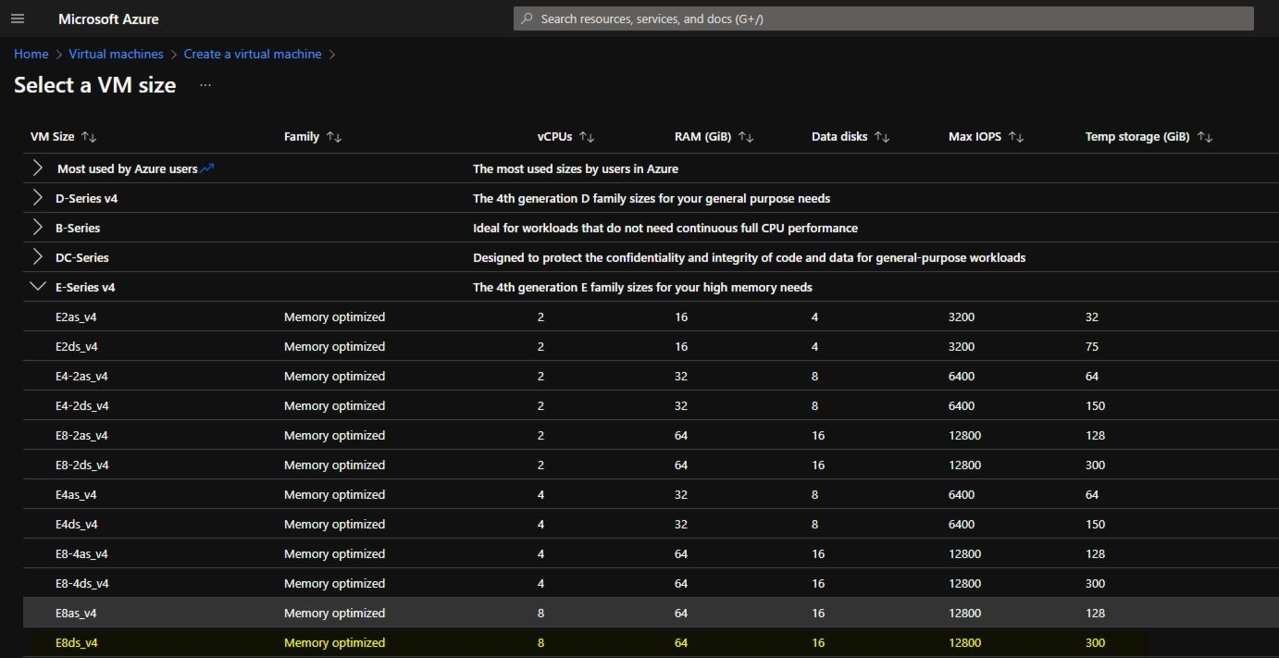The image size is (1279, 658).
Task: Click the RAM (GiB) column header
Action: tap(703, 137)
